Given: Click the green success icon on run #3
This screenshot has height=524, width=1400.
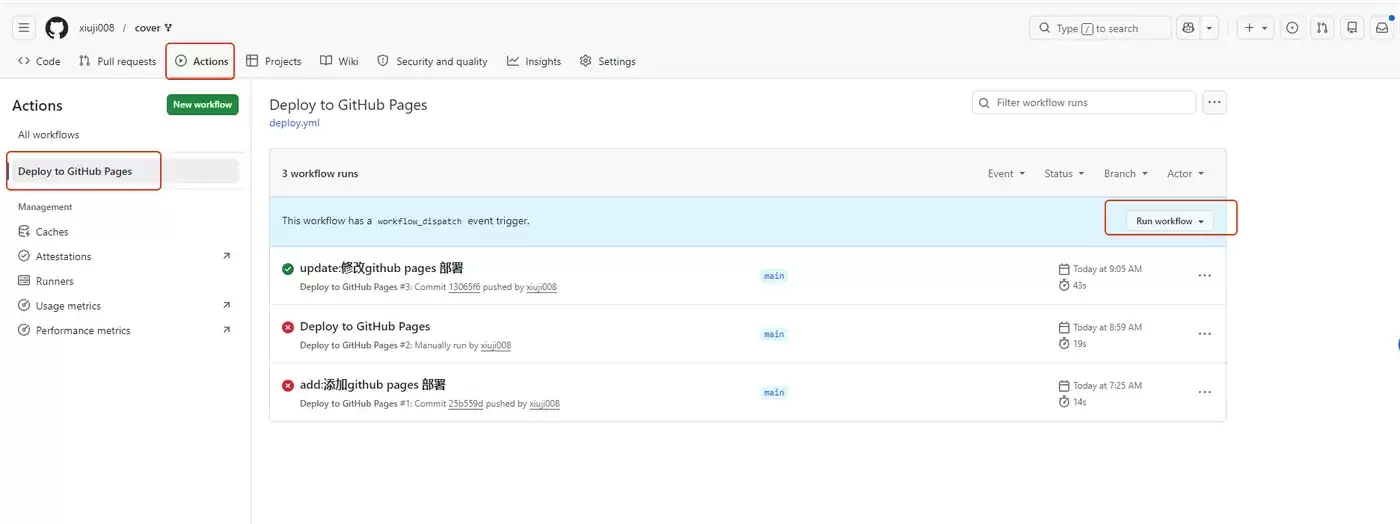Looking at the screenshot, I should 288,268.
